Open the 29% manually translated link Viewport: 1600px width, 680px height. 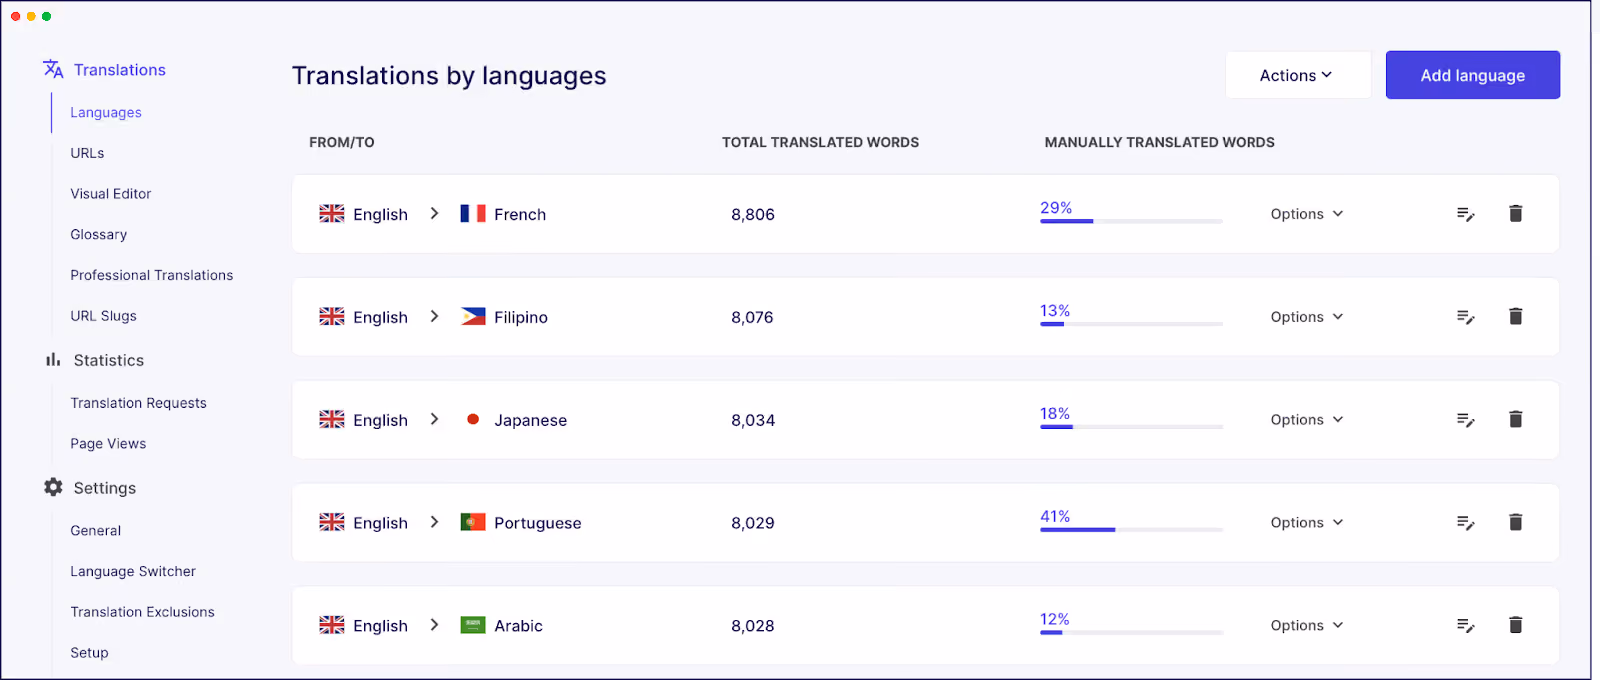coord(1056,208)
